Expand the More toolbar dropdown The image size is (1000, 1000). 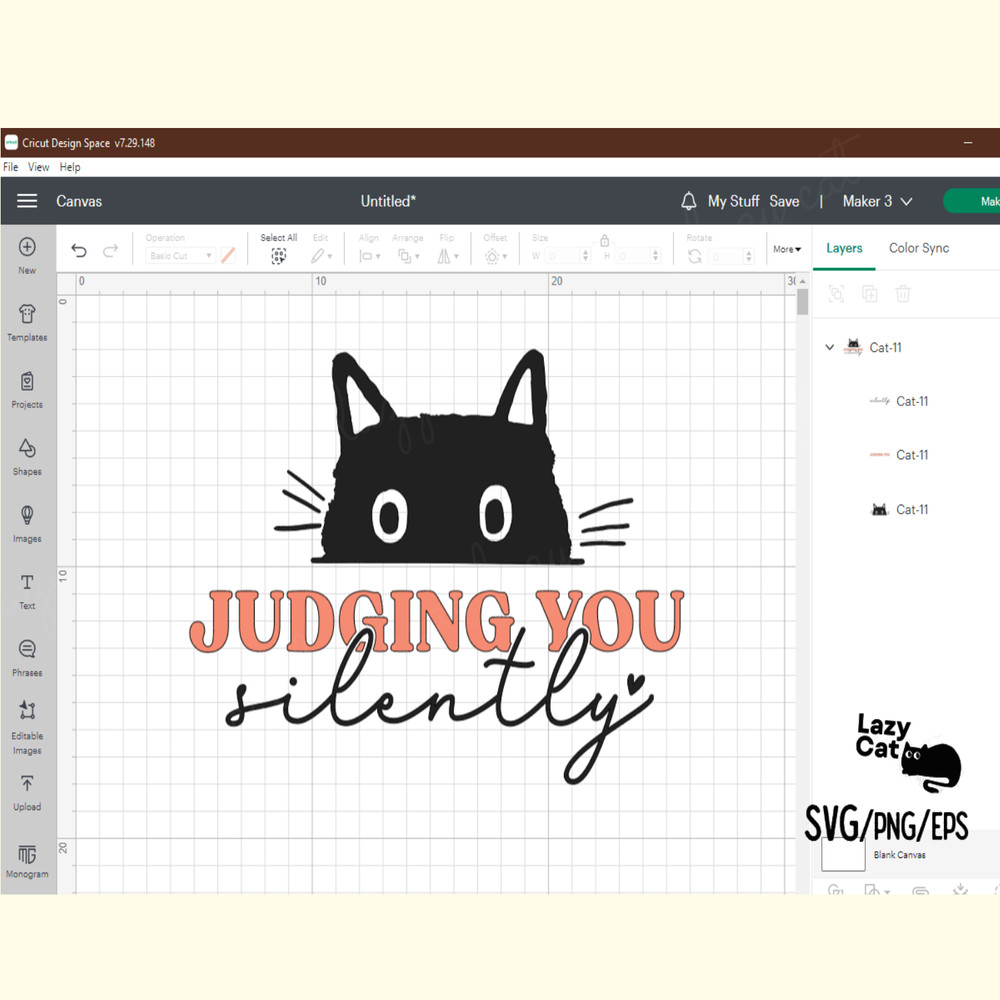click(787, 249)
